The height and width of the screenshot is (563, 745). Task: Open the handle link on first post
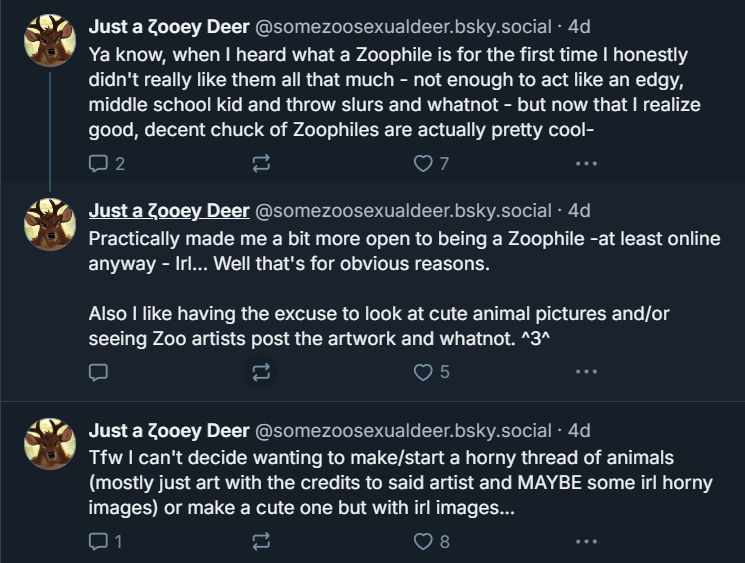pyautogui.click(x=404, y=26)
